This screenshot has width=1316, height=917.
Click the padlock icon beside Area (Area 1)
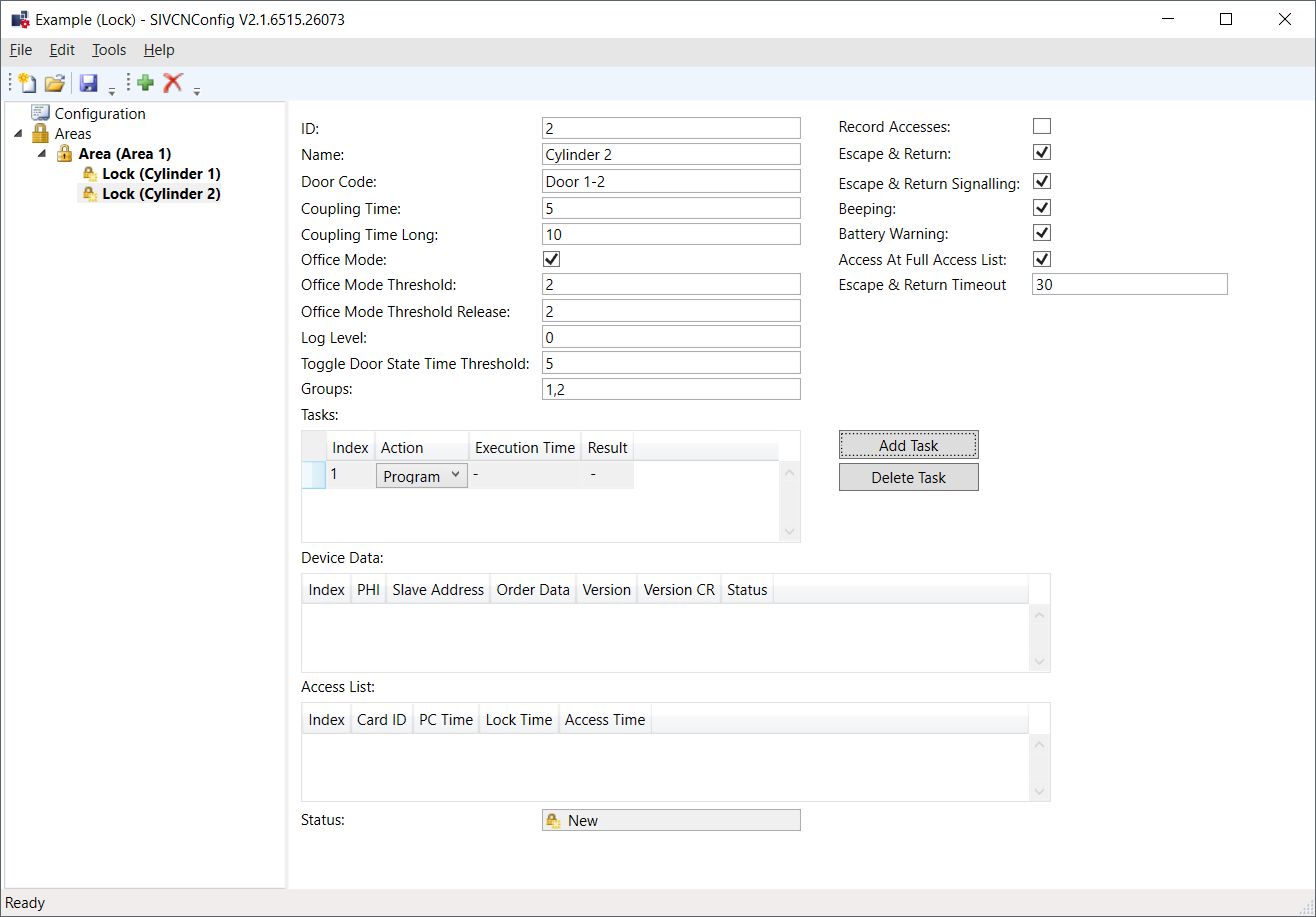64,154
